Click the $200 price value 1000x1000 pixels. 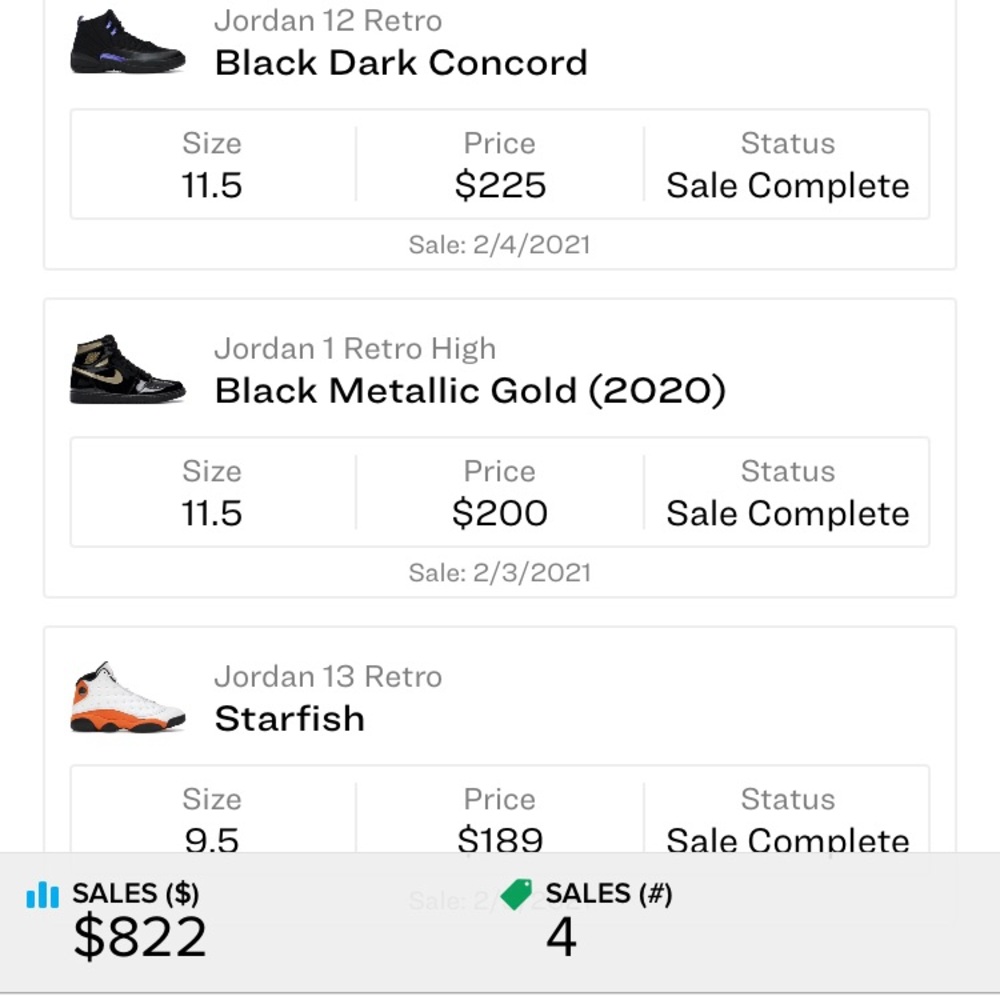(500, 514)
